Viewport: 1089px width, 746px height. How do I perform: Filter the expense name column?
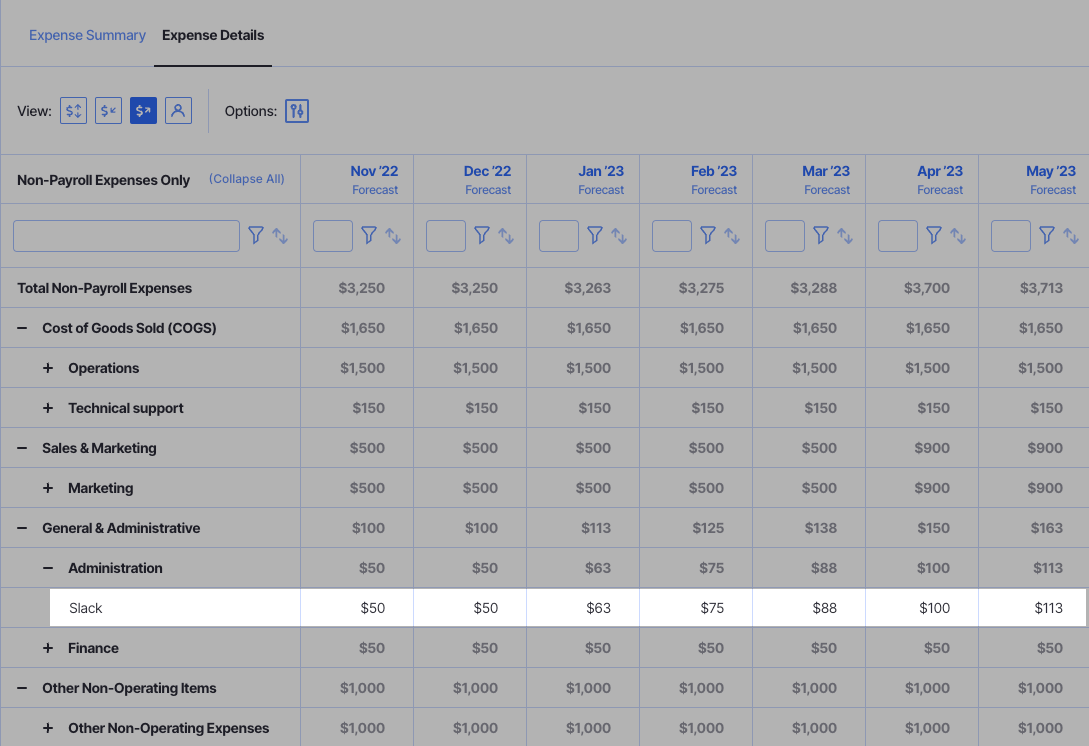(256, 235)
